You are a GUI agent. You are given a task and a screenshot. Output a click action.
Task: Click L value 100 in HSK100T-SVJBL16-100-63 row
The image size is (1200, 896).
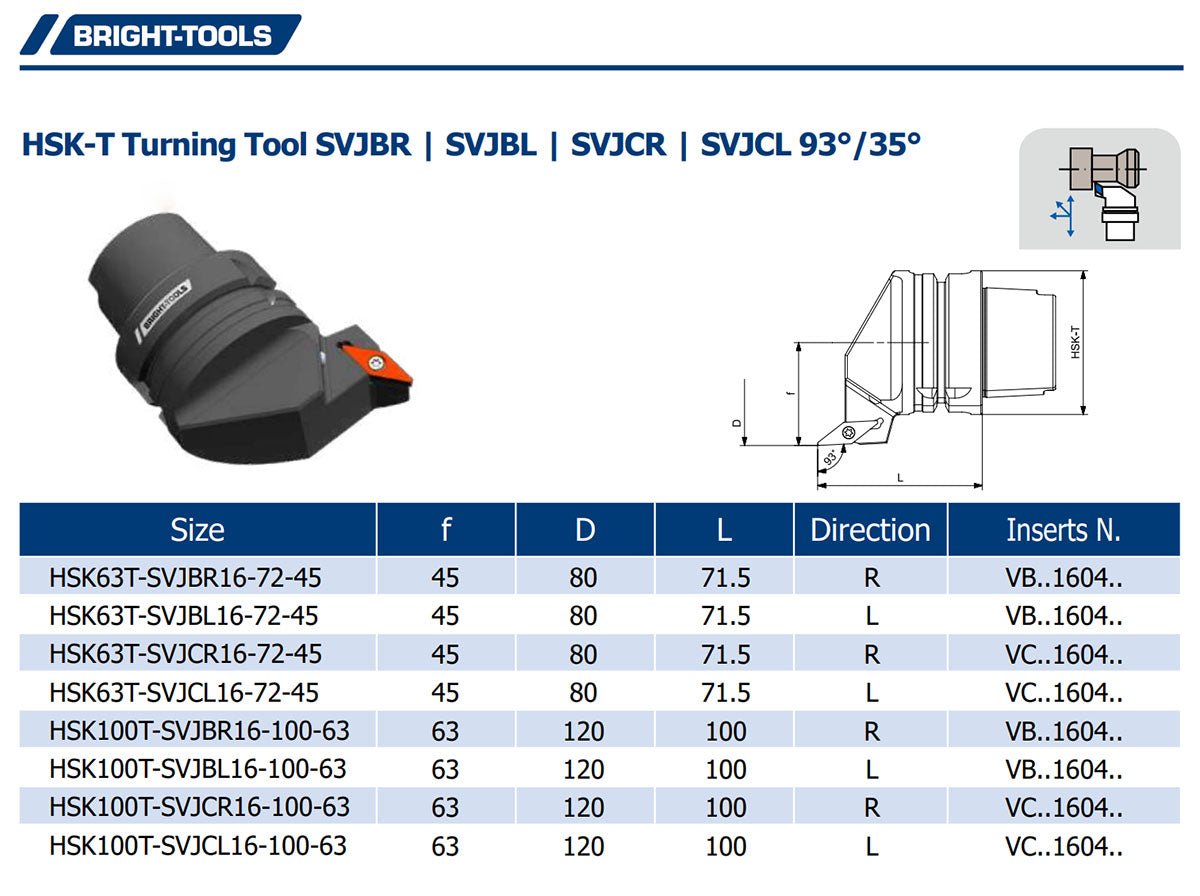[x=725, y=769]
